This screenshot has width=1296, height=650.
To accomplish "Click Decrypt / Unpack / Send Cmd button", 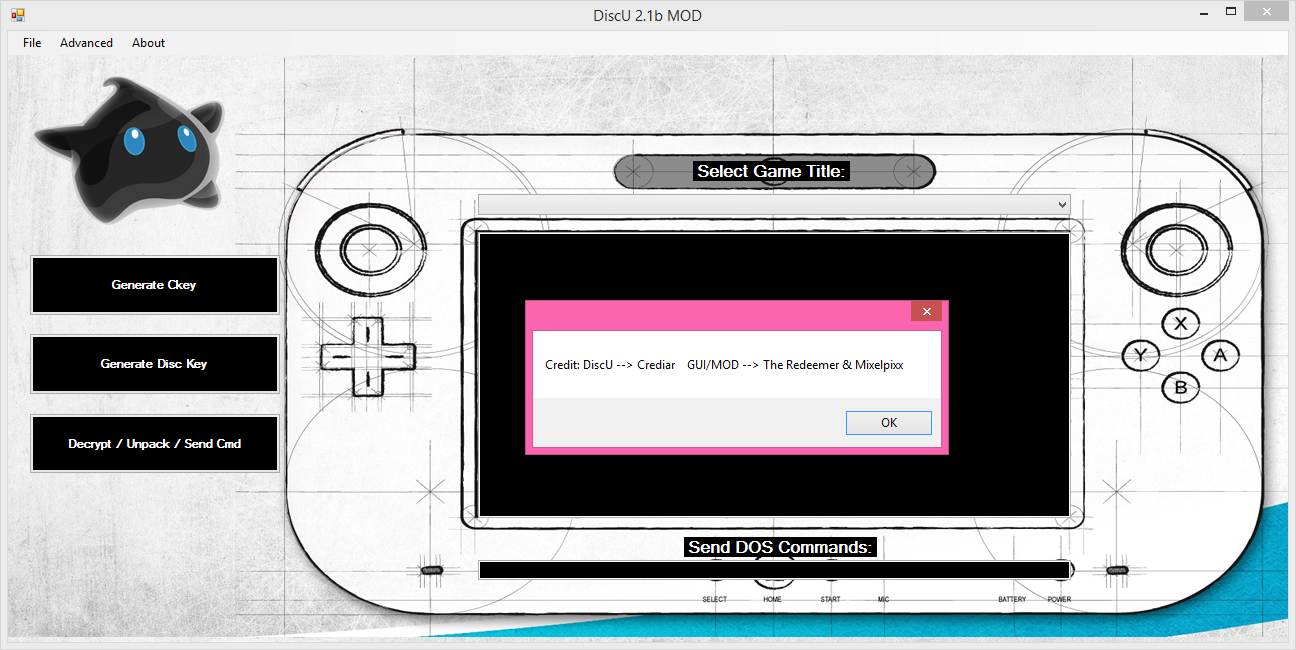I will tap(154, 443).
